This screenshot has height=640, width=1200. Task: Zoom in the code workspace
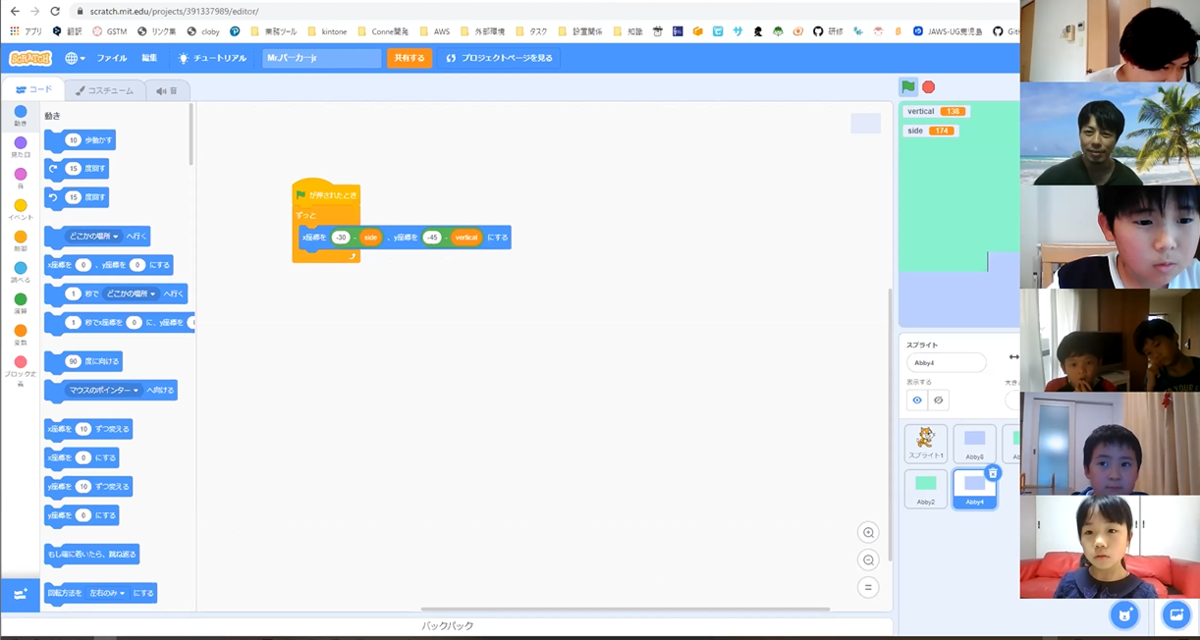tap(868, 533)
